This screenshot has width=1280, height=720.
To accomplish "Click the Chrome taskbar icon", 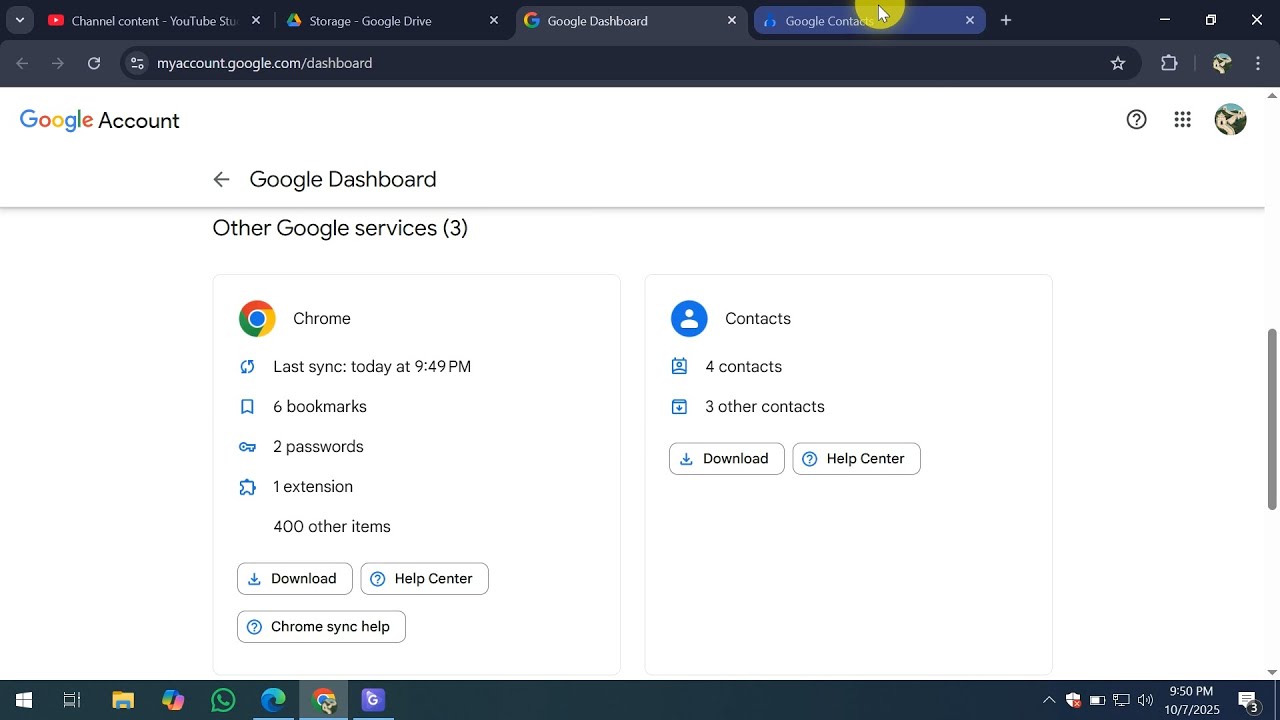I will tap(324, 700).
